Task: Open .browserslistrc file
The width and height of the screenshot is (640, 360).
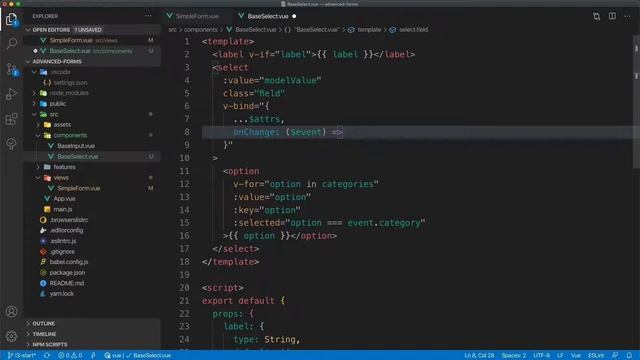Action: (92, 220)
